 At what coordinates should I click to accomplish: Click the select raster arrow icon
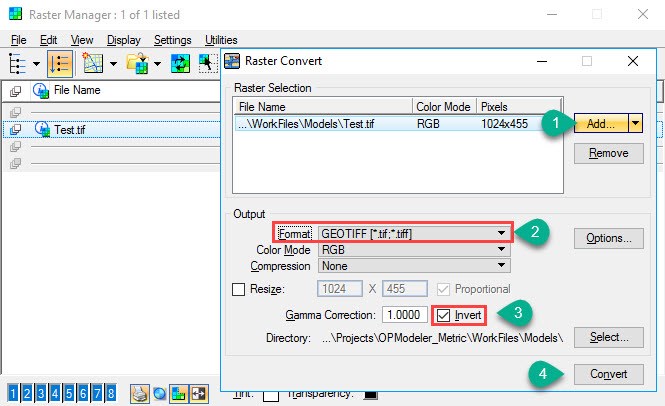coord(207,64)
